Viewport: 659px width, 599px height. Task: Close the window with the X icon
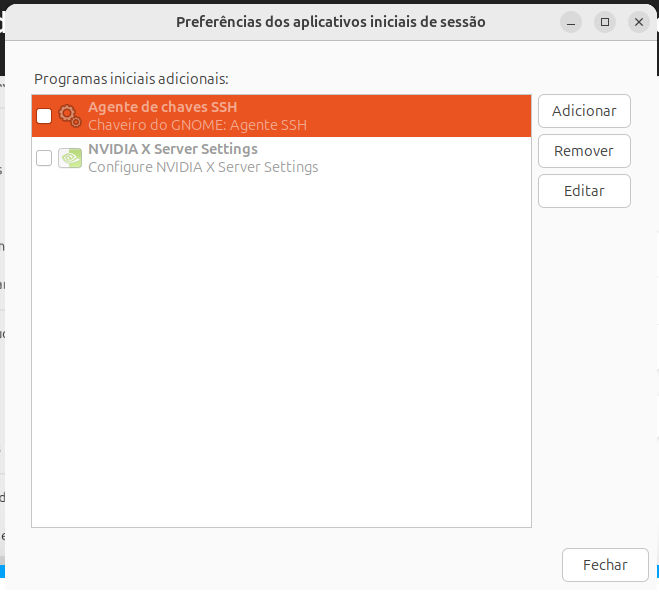(638, 21)
